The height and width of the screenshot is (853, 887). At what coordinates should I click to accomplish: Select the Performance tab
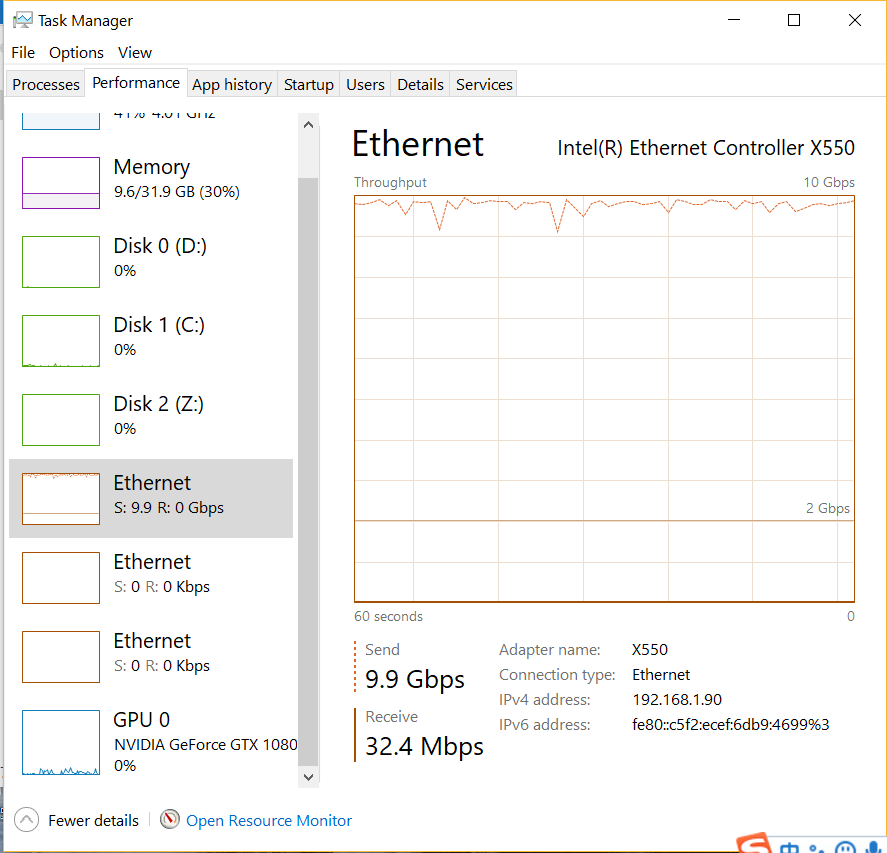click(136, 83)
